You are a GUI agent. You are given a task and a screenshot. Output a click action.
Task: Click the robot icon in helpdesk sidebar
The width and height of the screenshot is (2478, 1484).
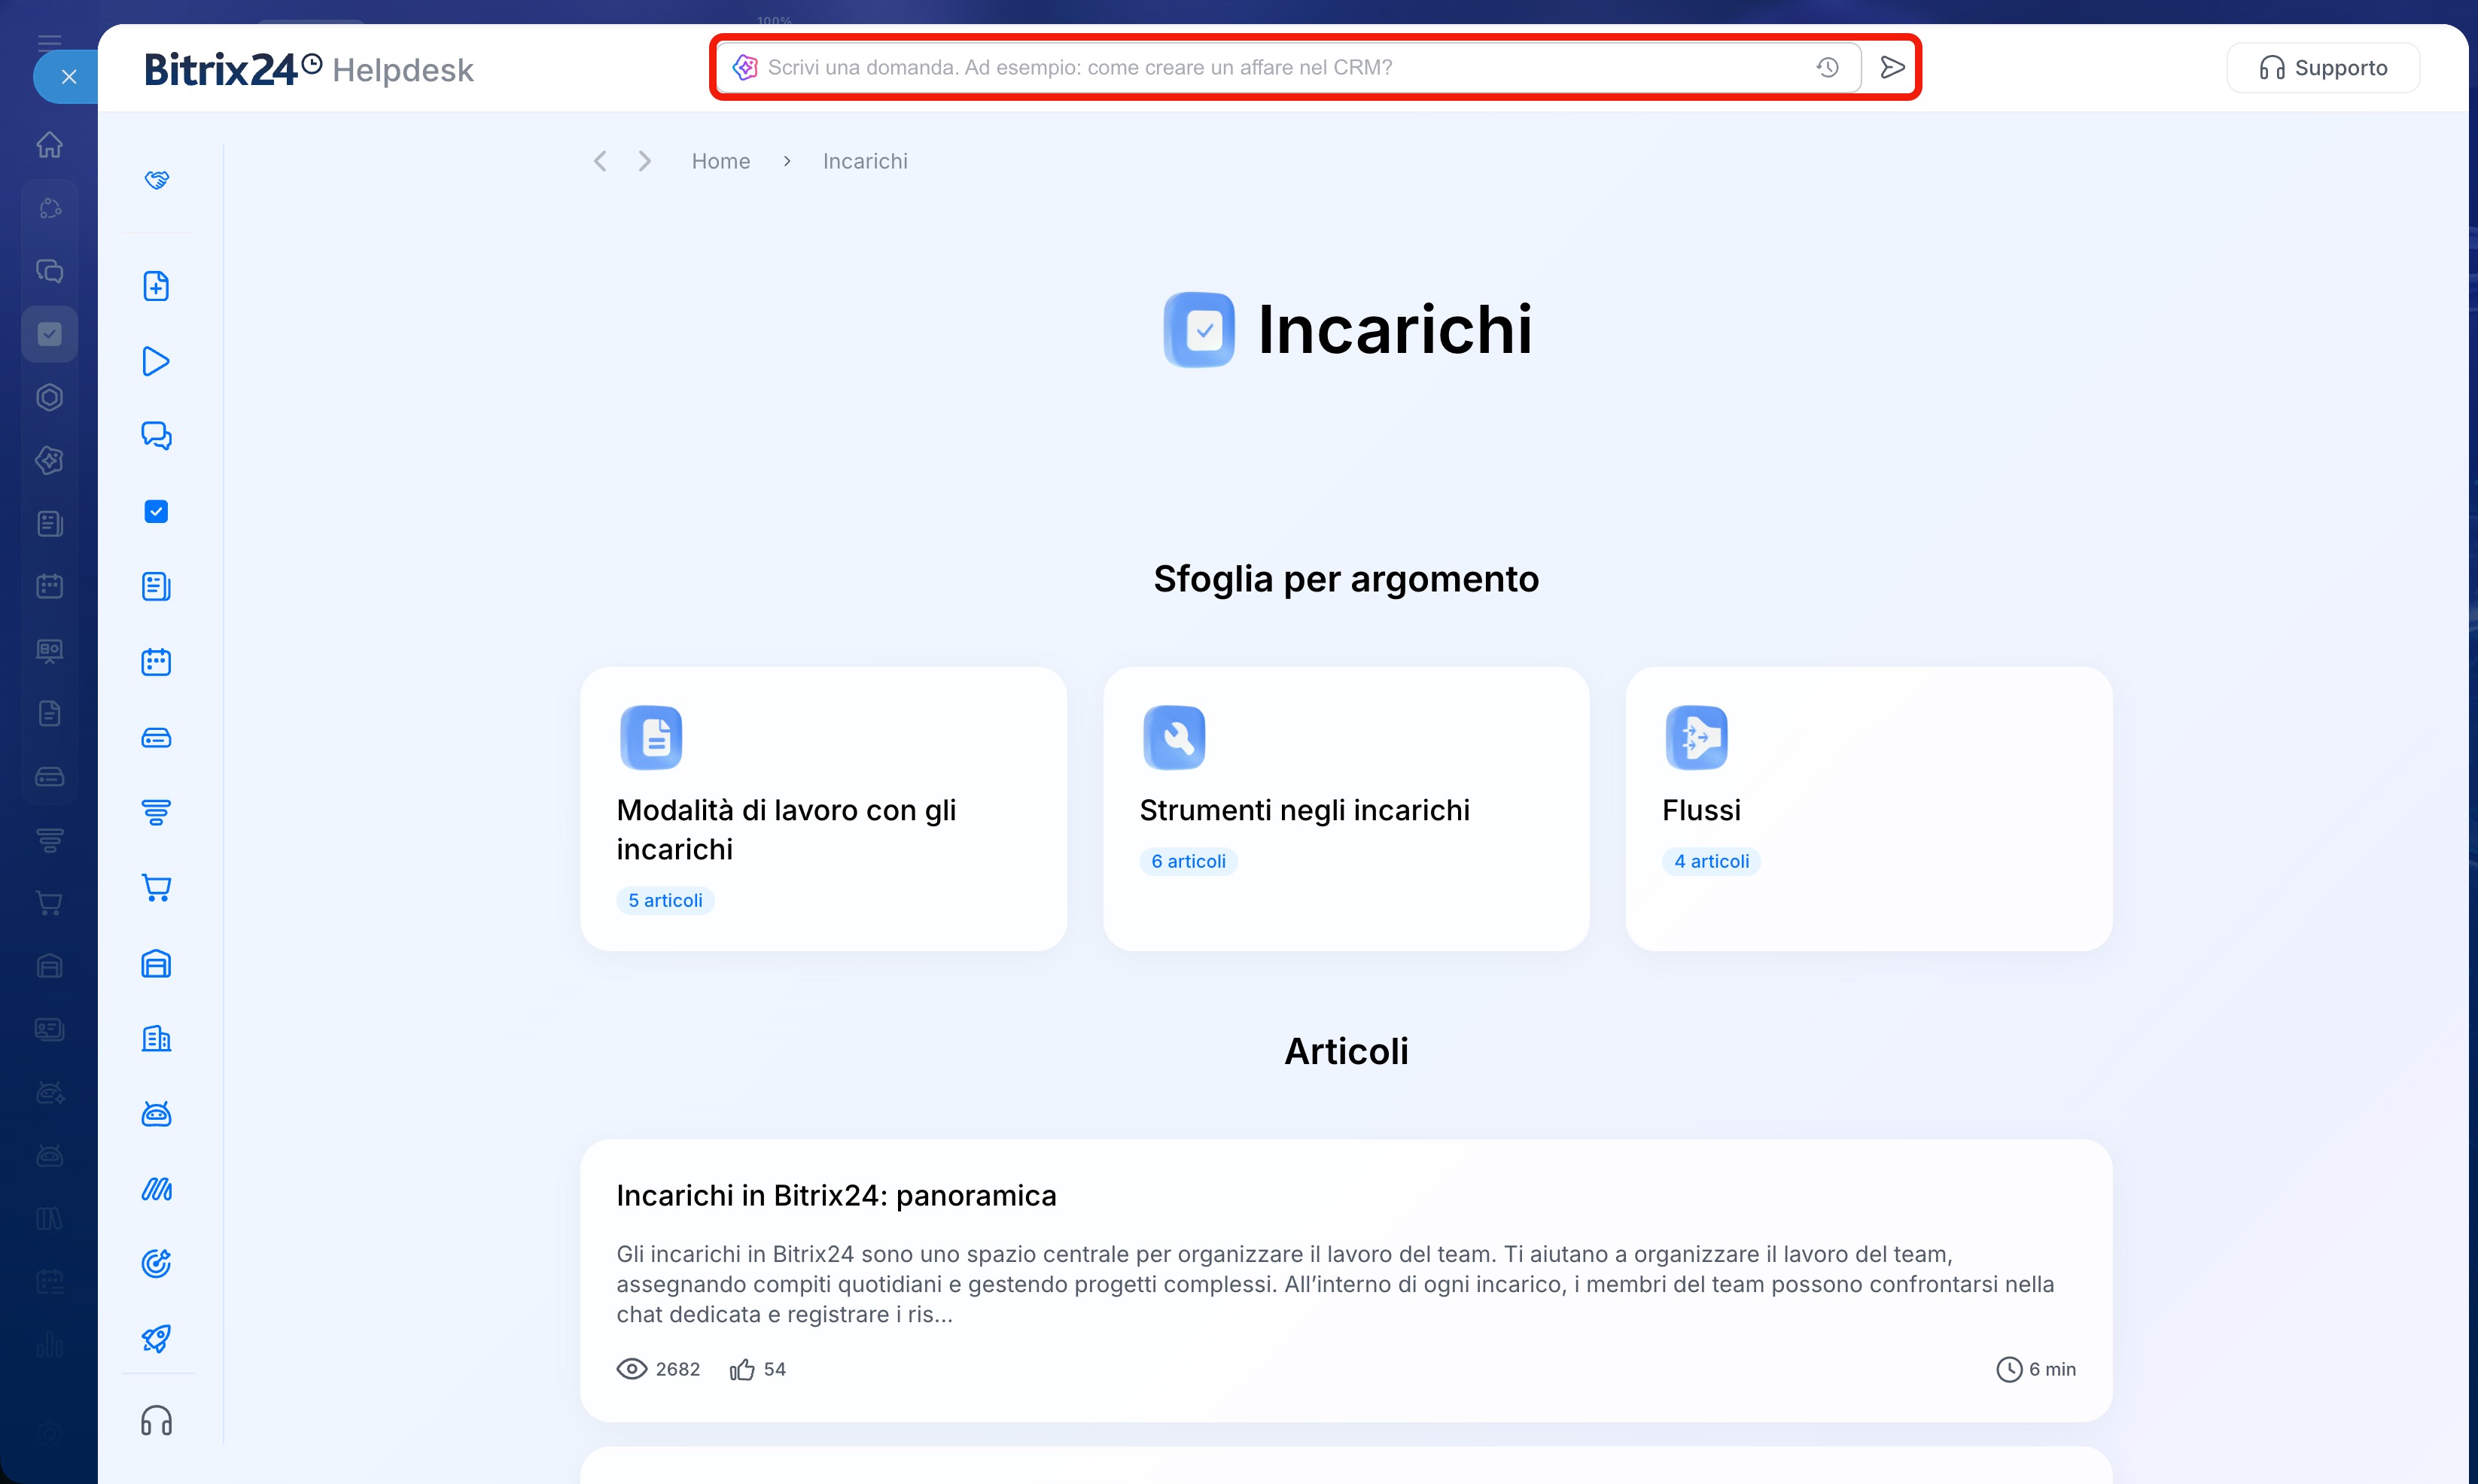point(156,1114)
